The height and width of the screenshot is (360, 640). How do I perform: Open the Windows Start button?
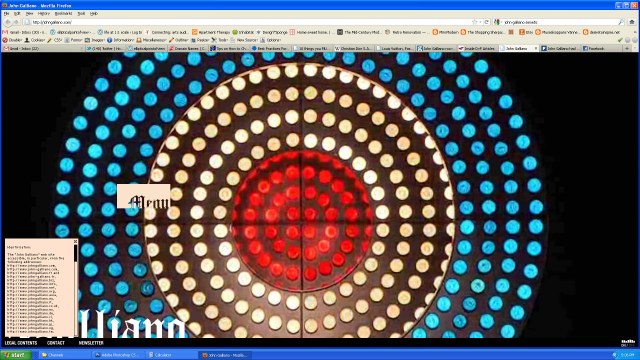pyautogui.click(x=16, y=355)
